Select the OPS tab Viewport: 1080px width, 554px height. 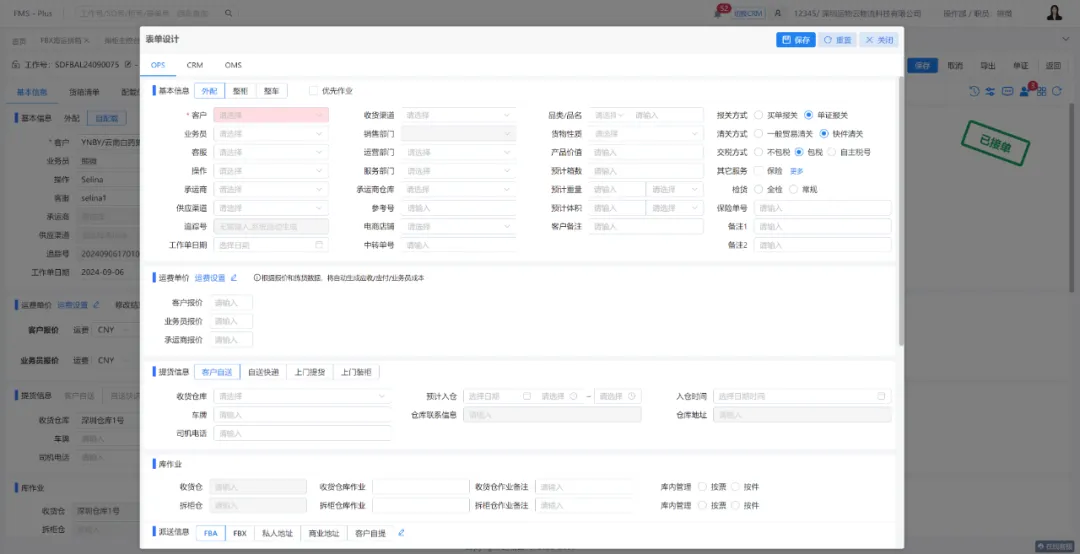click(x=158, y=65)
